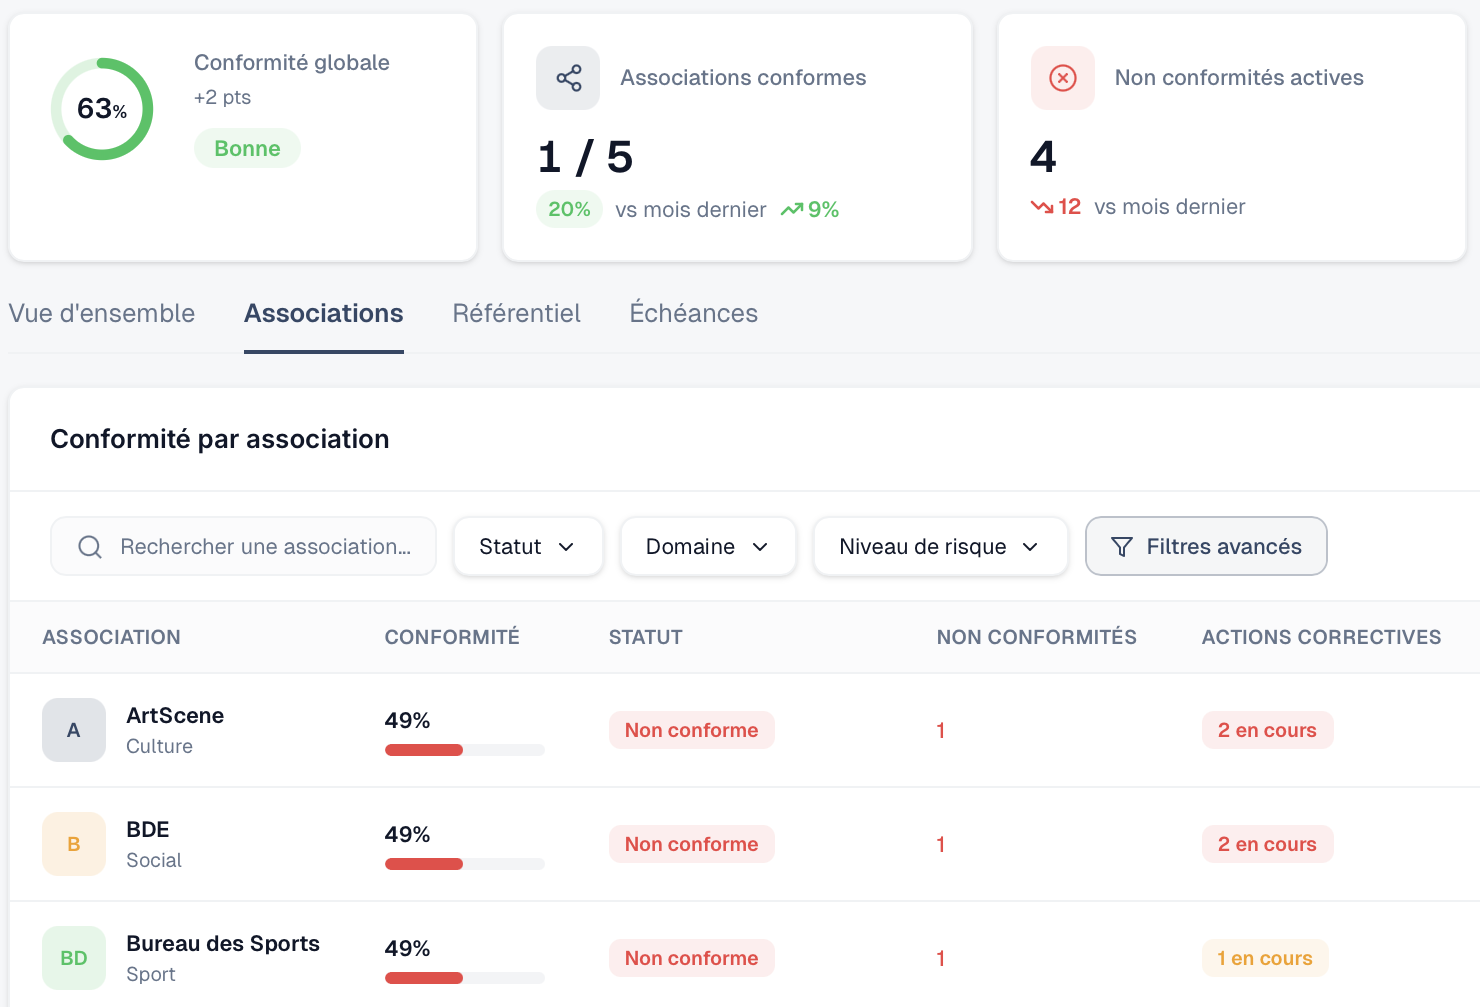Image resolution: width=1480 pixels, height=1007 pixels.
Task: Click BDE's red conformity progress bar
Action: (465, 864)
